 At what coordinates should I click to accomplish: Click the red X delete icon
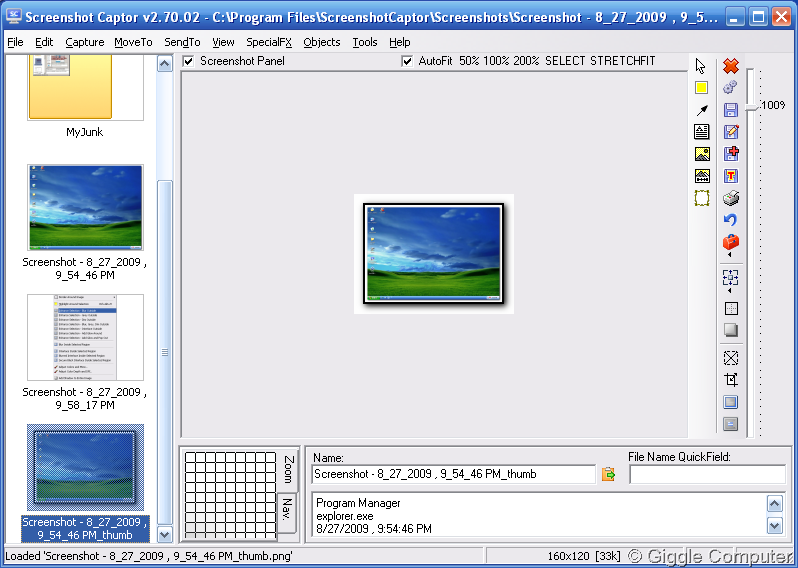[731, 66]
